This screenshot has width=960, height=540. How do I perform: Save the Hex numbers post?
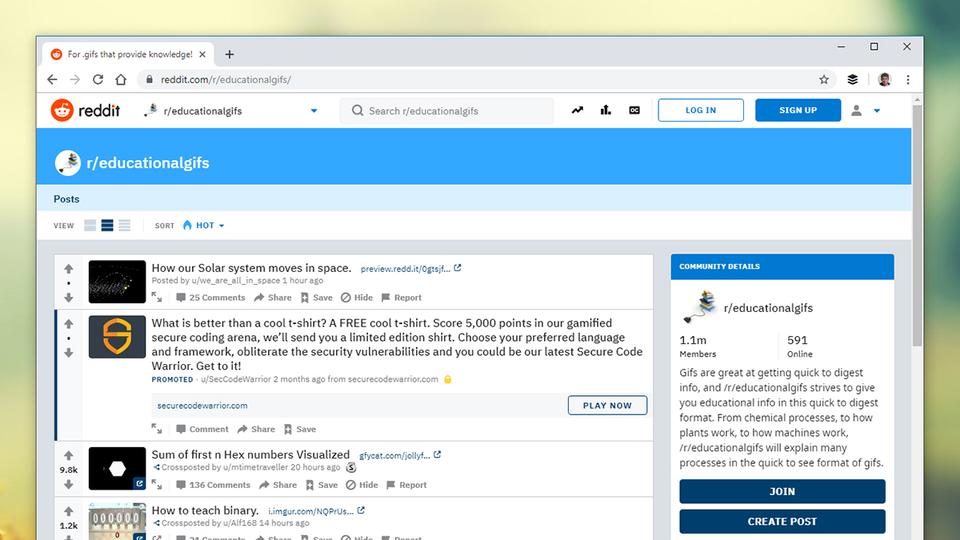pos(321,485)
